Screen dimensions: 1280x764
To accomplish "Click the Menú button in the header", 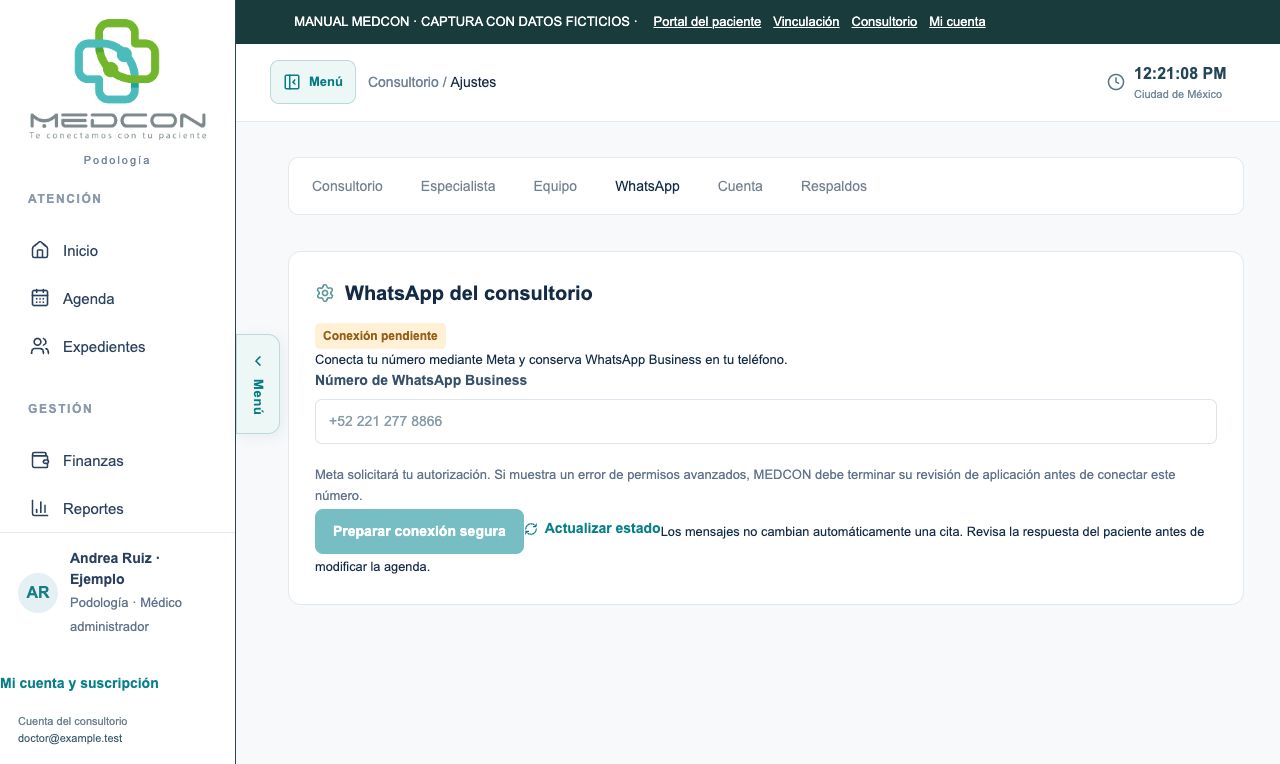I will pyautogui.click(x=313, y=82).
